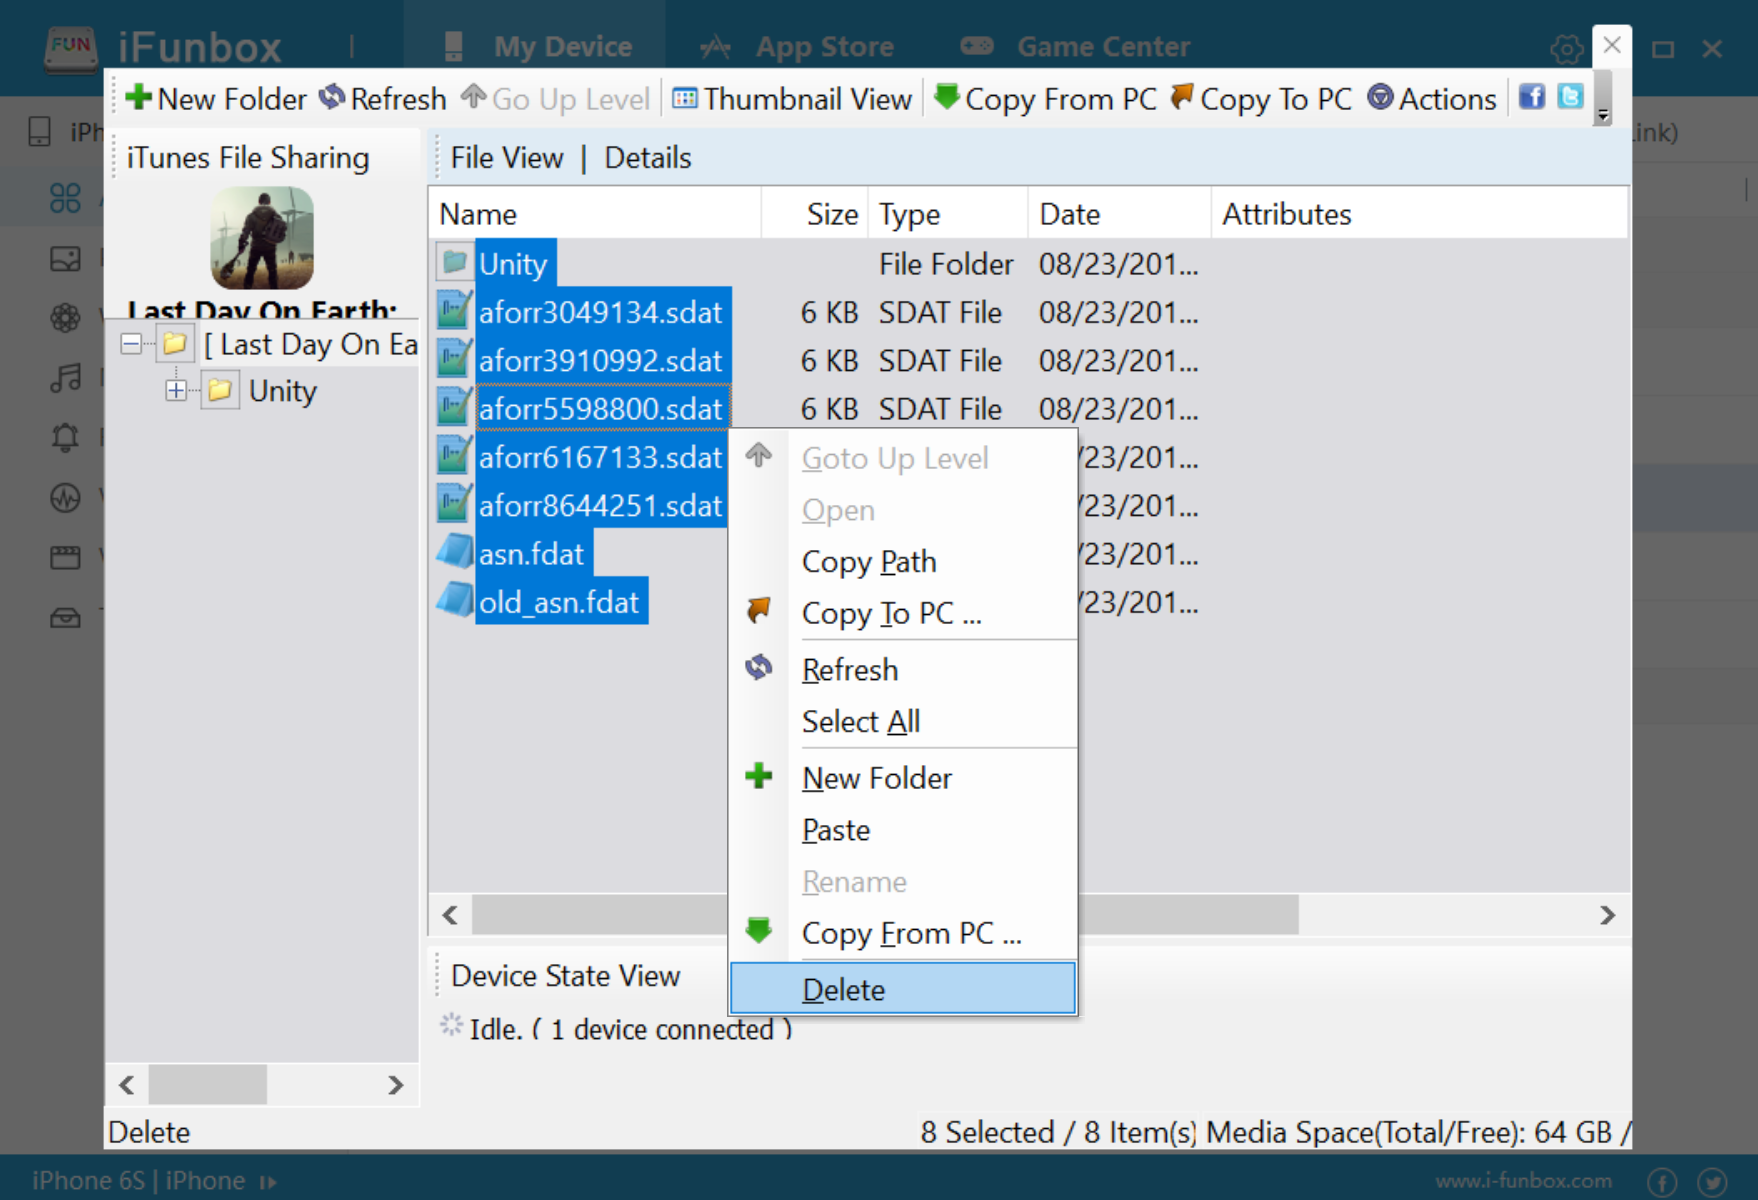Click Copy From PC in toolbar

pos(1045,98)
